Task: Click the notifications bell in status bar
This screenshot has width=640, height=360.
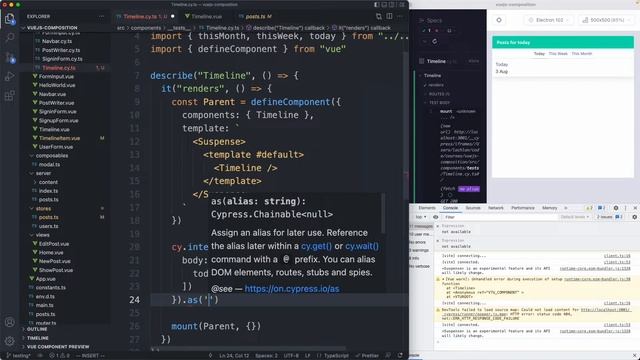Action: (400, 356)
